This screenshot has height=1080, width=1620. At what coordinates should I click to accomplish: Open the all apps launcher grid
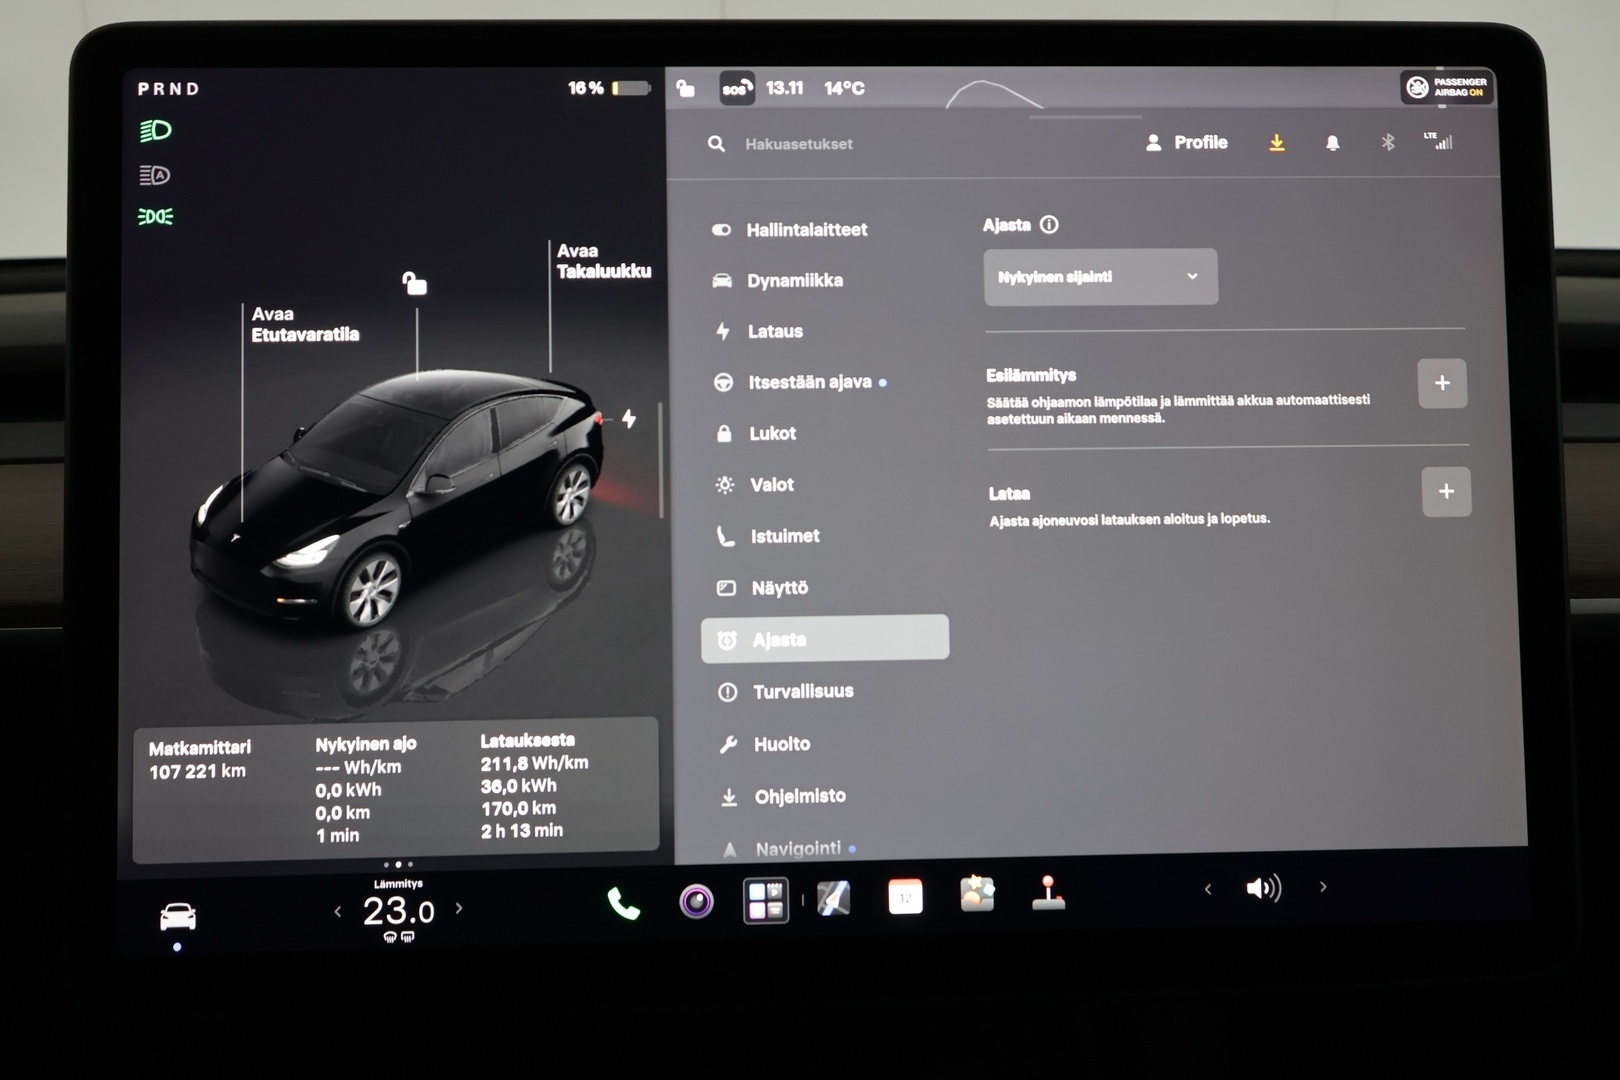tap(766, 900)
